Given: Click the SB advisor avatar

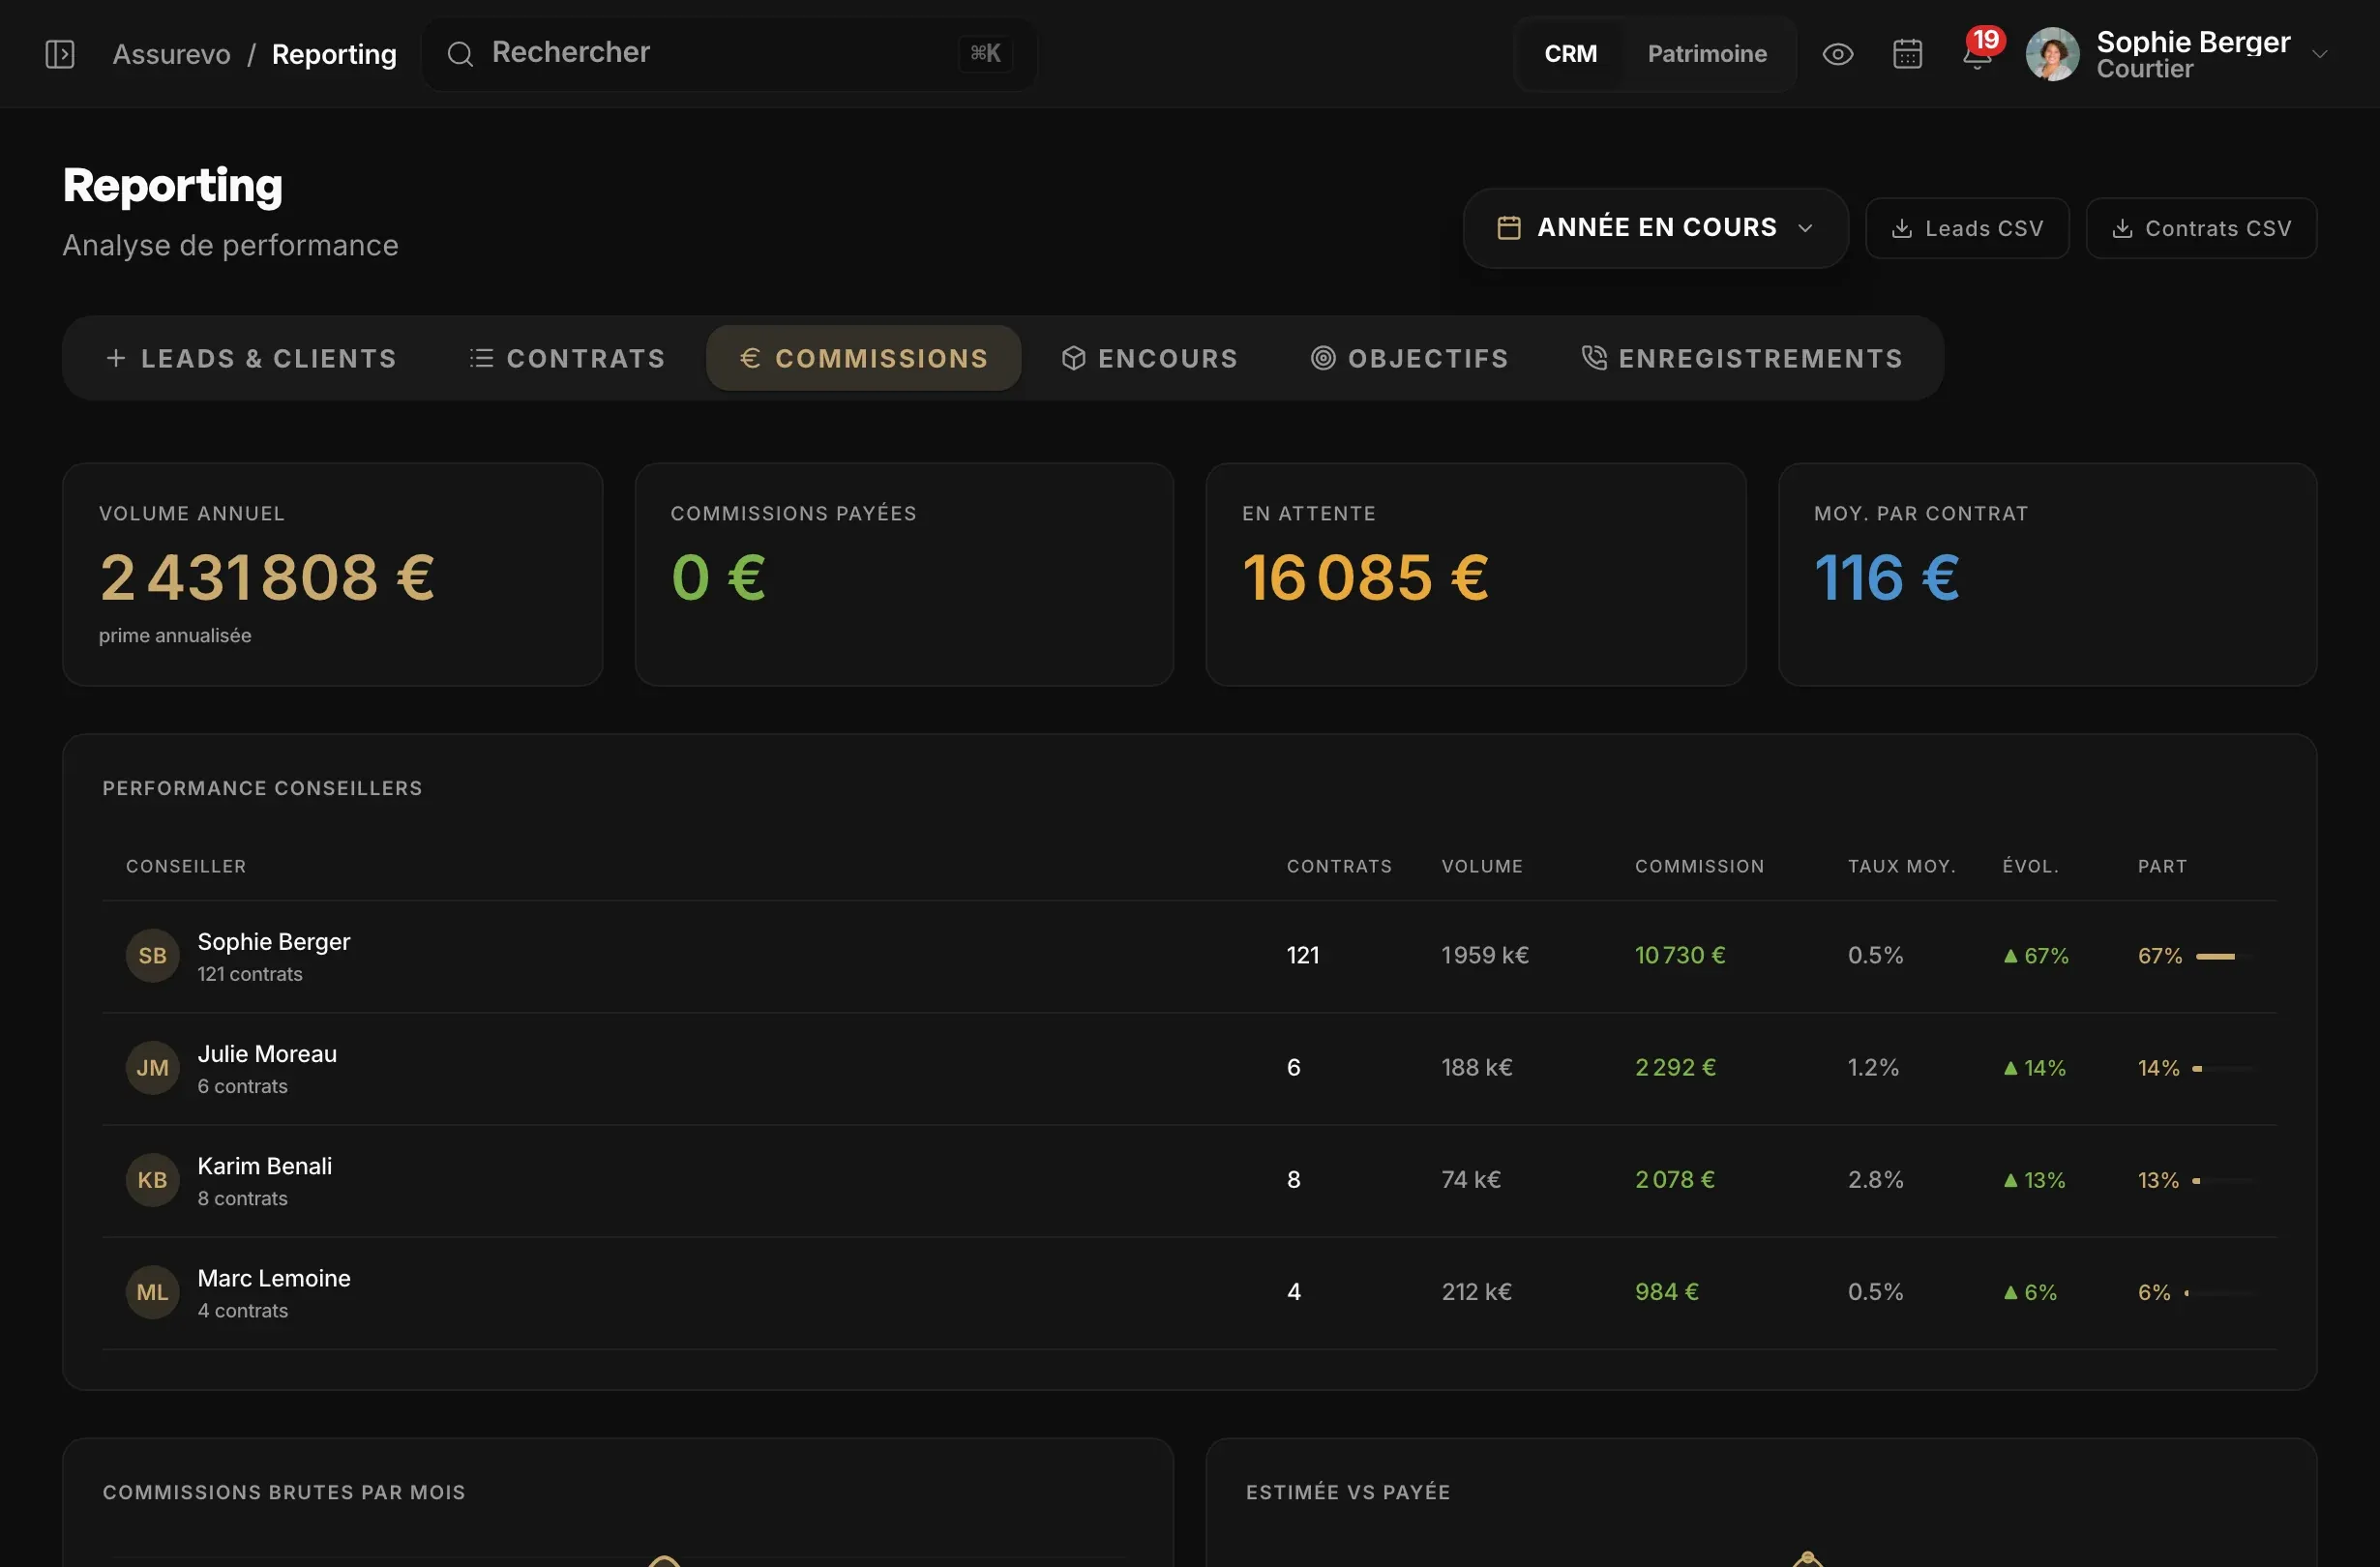Looking at the screenshot, I should pyautogui.click(x=152, y=955).
